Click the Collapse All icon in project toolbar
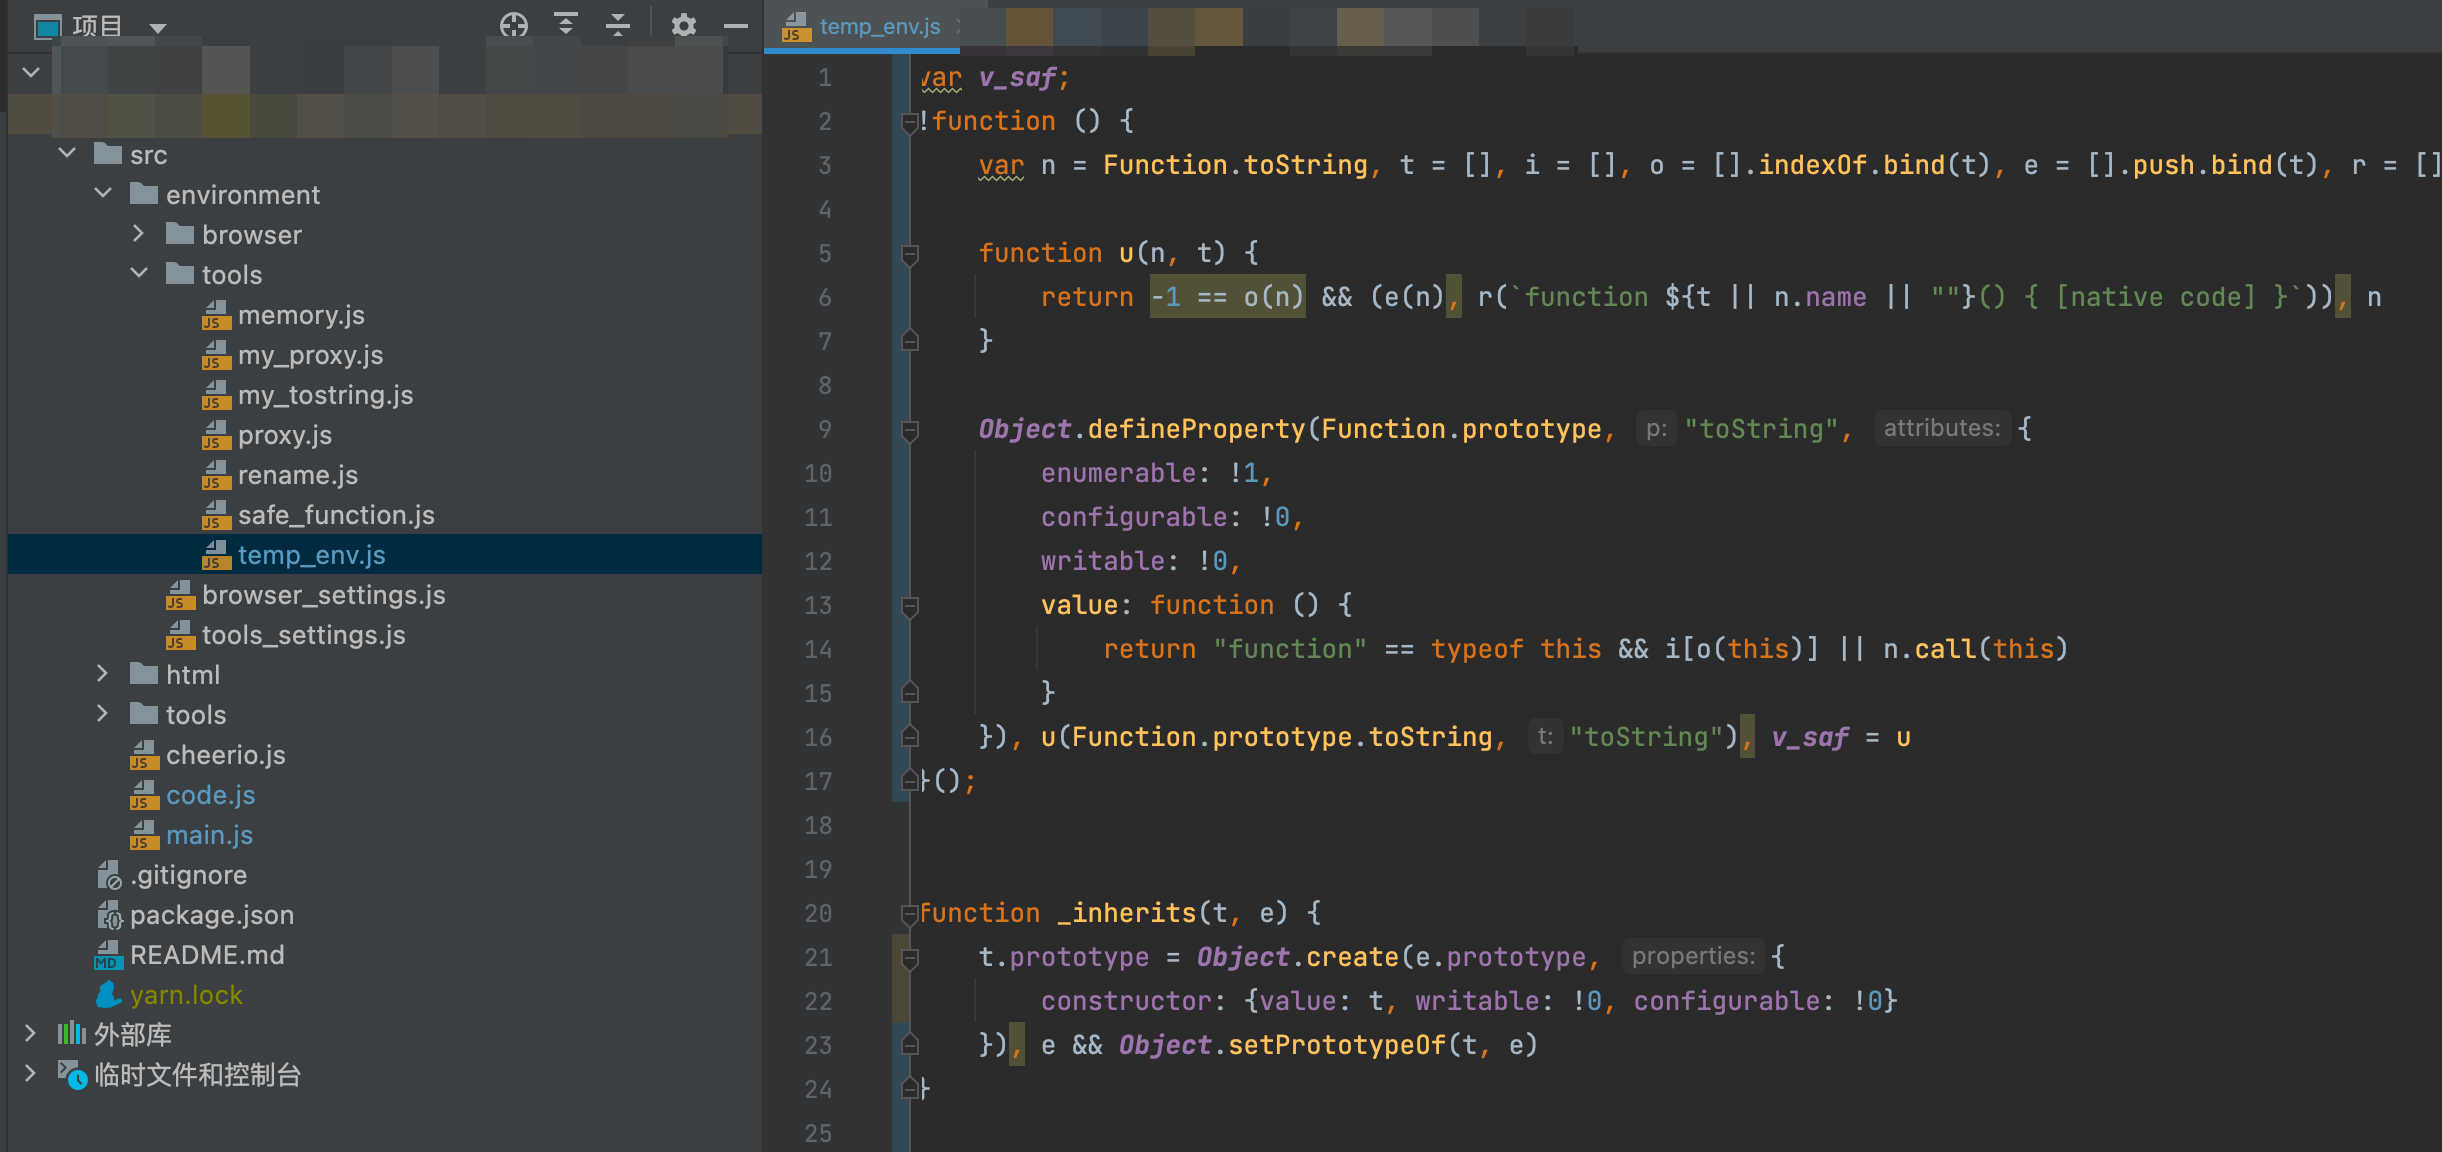2442x1152 pixels. click(x=618, y=25)
